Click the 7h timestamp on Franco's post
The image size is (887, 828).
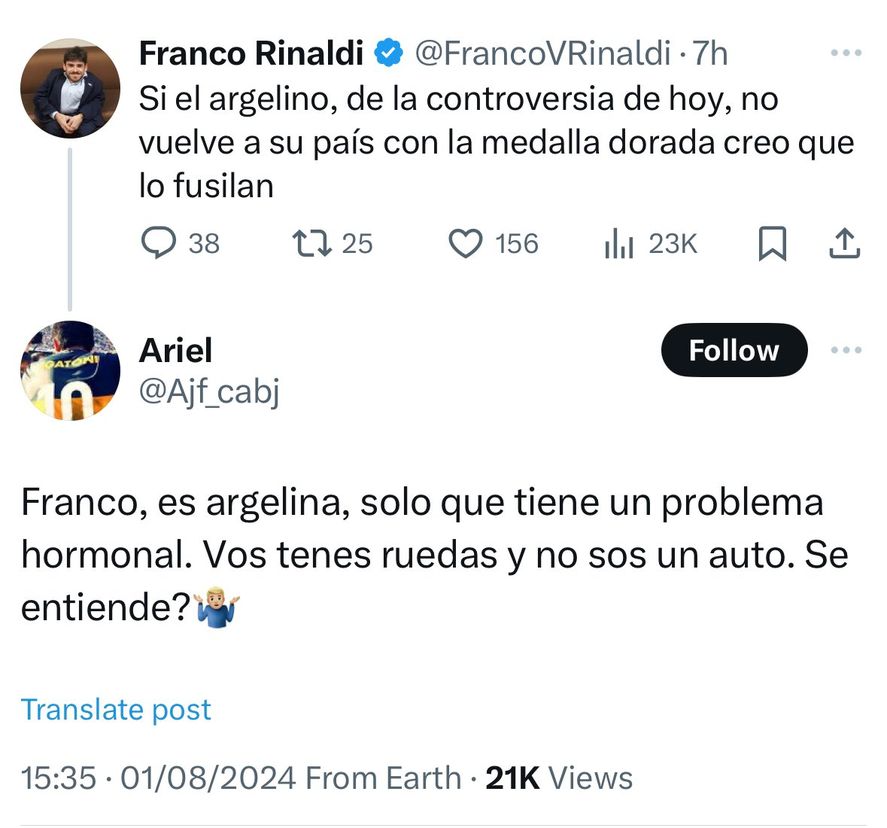pyautogui.click(x=712, y=54)
